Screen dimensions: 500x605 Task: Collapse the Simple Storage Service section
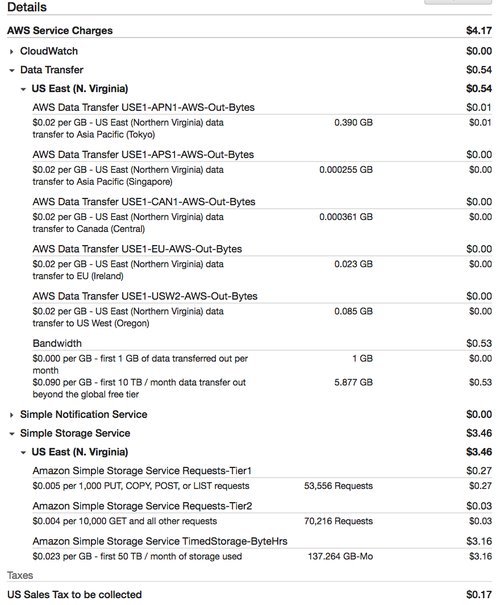12,434
